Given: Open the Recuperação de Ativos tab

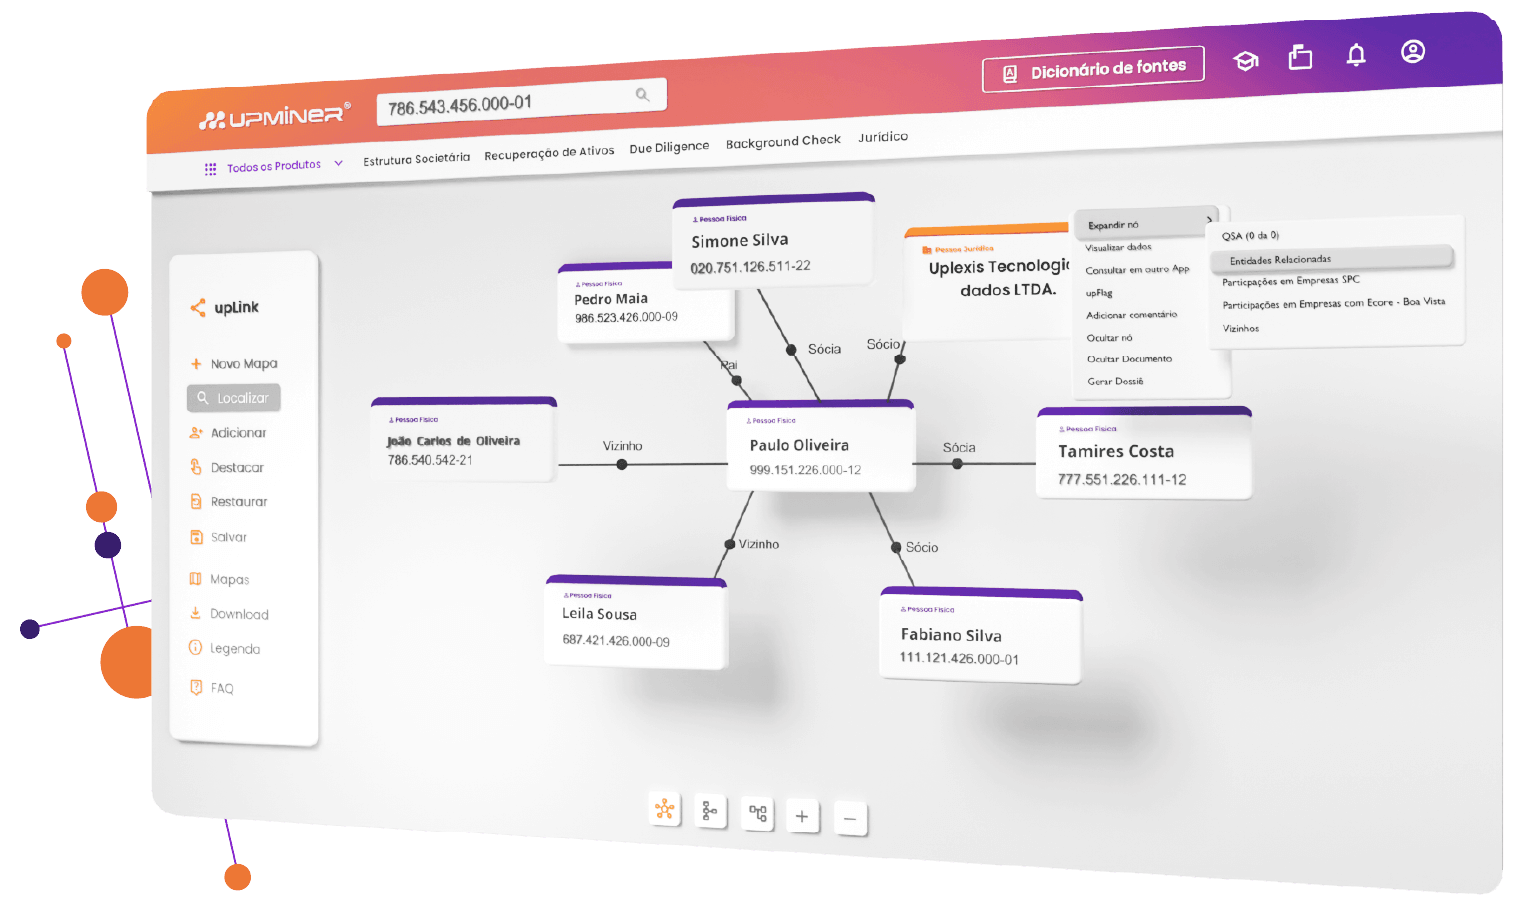Looking at the screenshot, I should pyautogui.click(x=549, y=153).
